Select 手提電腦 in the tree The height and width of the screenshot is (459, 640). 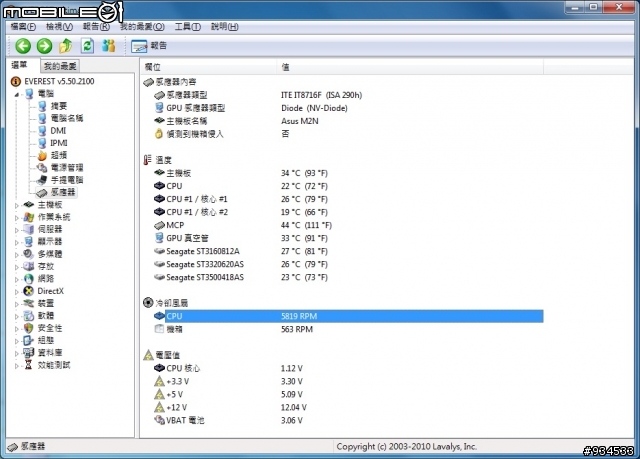(x=67, y=180)
